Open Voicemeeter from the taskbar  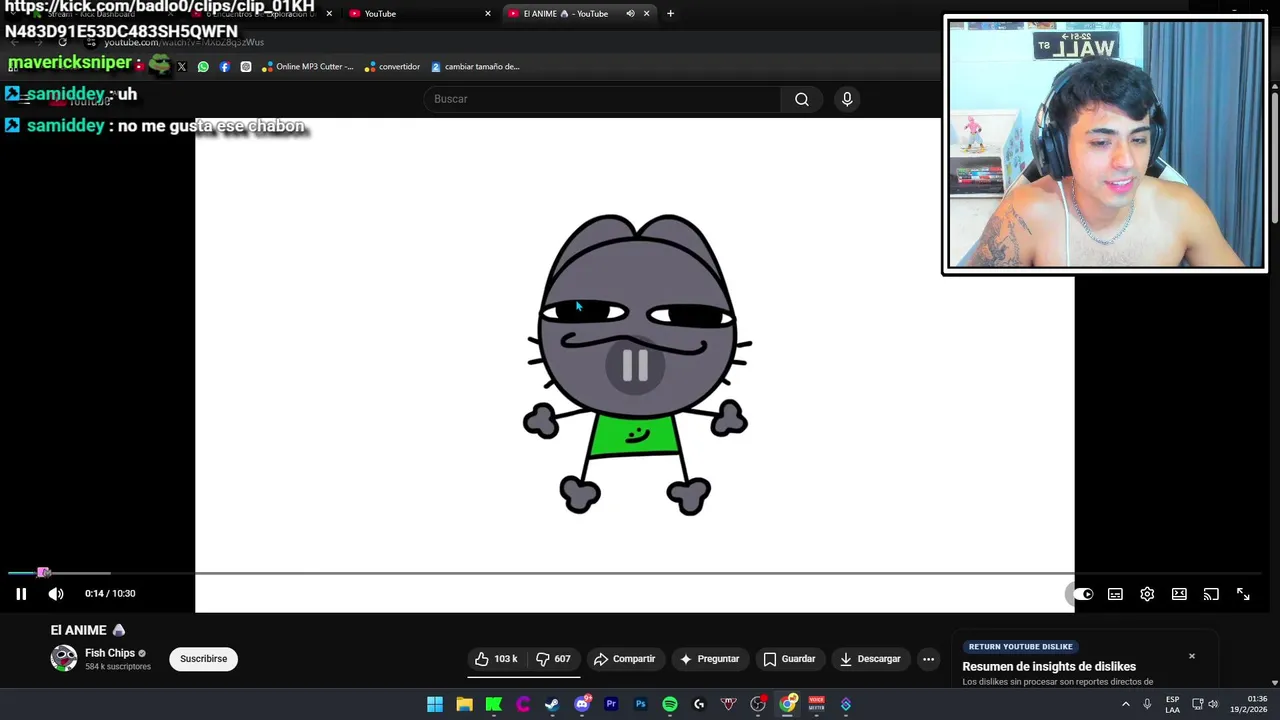tap(817, 704)
